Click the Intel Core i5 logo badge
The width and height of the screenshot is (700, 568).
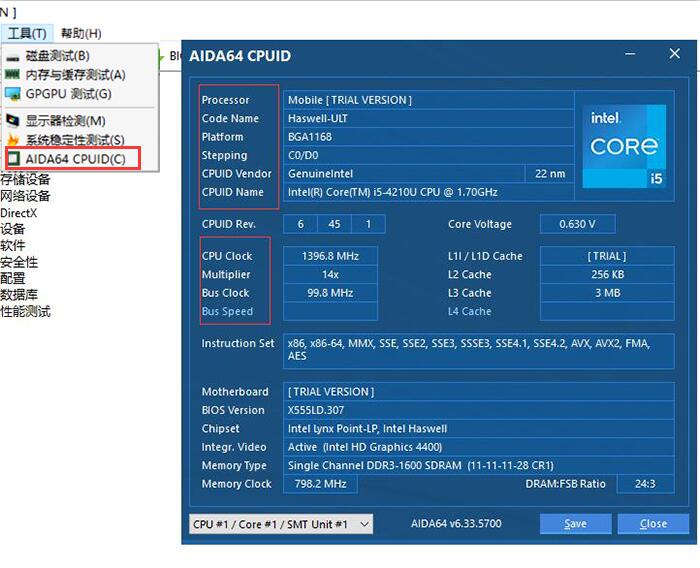624,146
